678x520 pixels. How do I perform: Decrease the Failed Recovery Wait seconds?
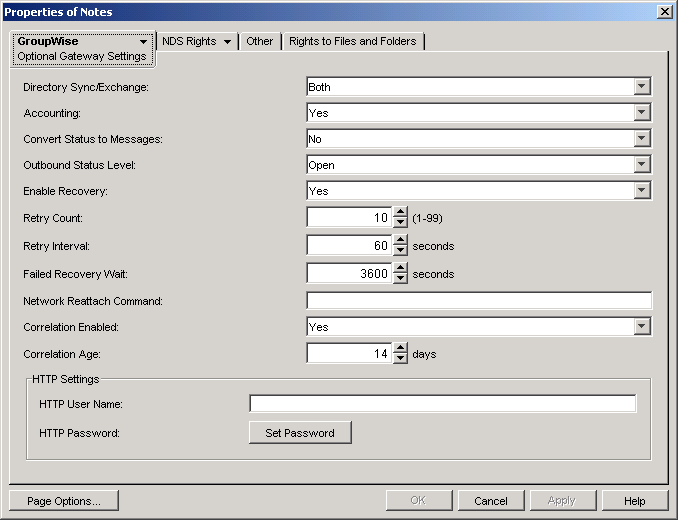pyautogui.click(x=400, y=278)
